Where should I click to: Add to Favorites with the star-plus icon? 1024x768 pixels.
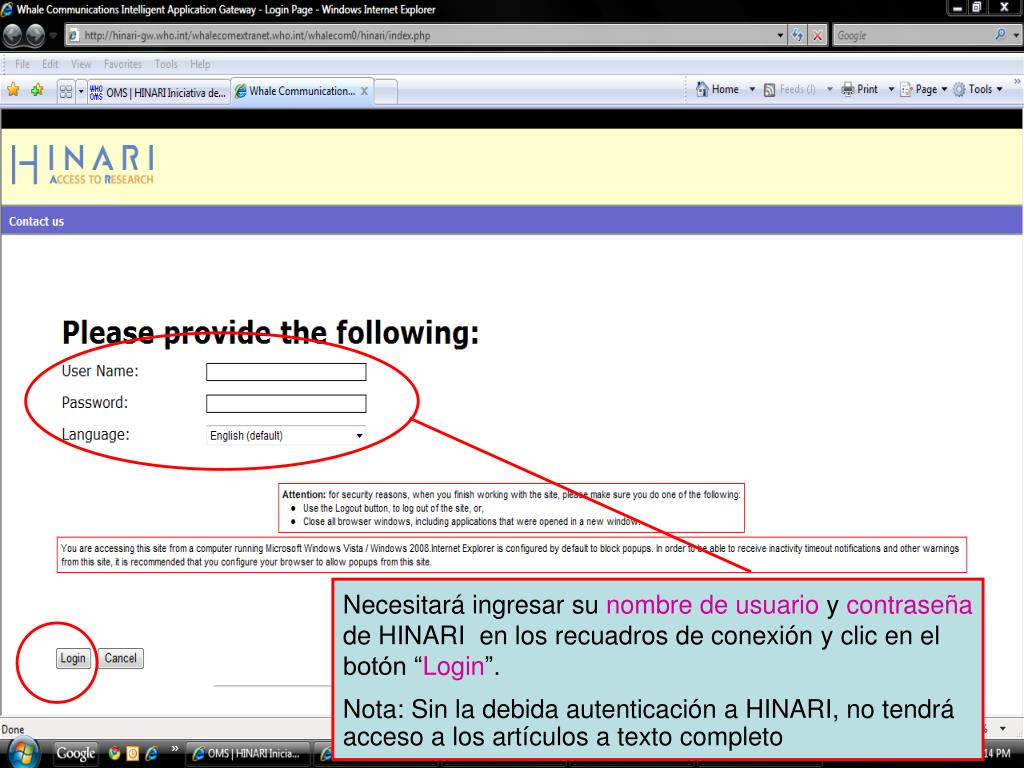point(37,89)
